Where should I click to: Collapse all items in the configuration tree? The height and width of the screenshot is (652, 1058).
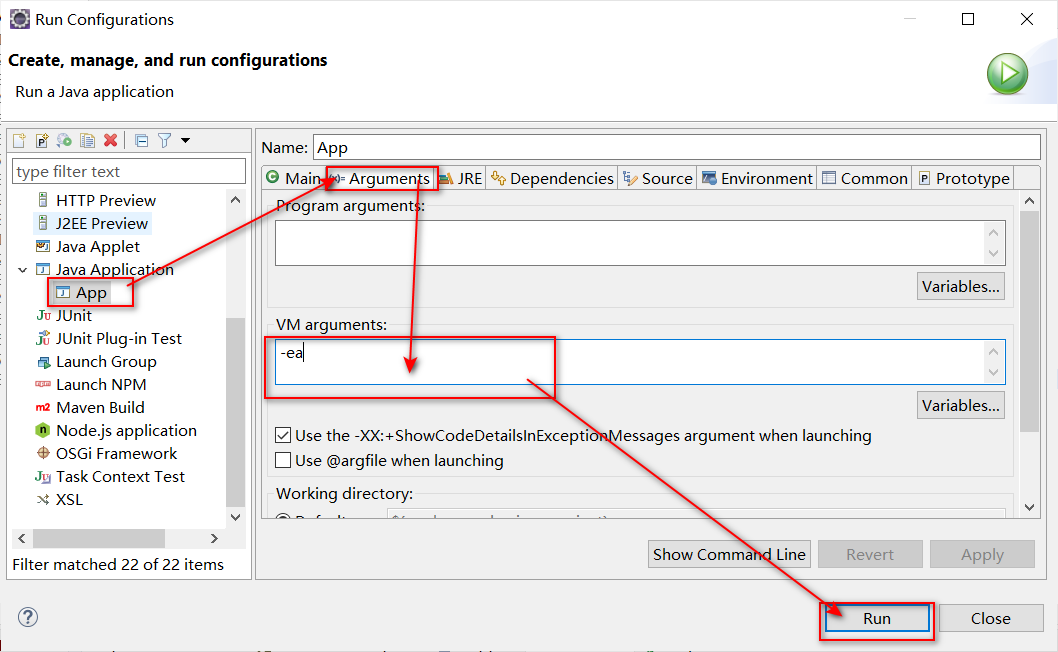(140, 140)
